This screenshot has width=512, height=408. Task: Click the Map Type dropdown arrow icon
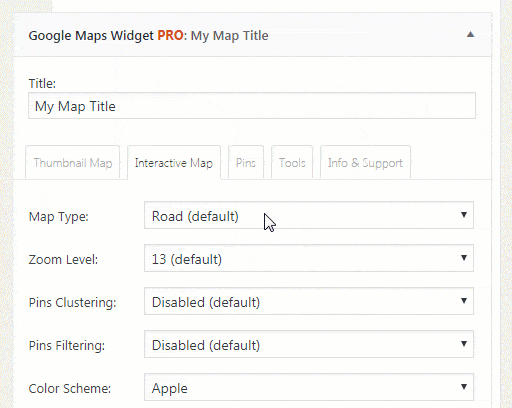point(464,215)
